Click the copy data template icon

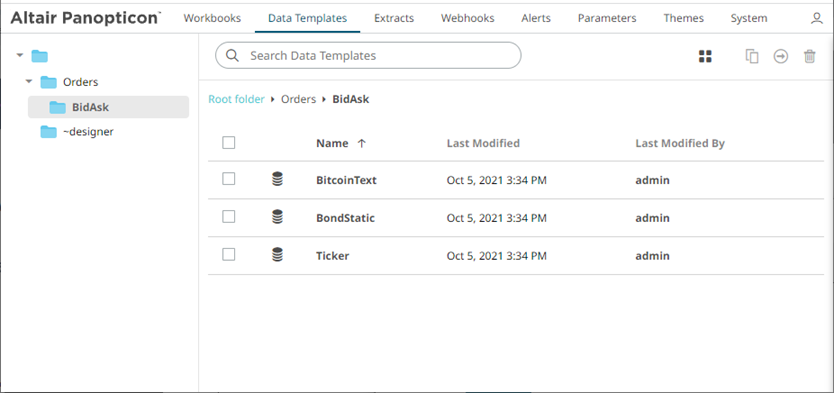coord(752,56)
